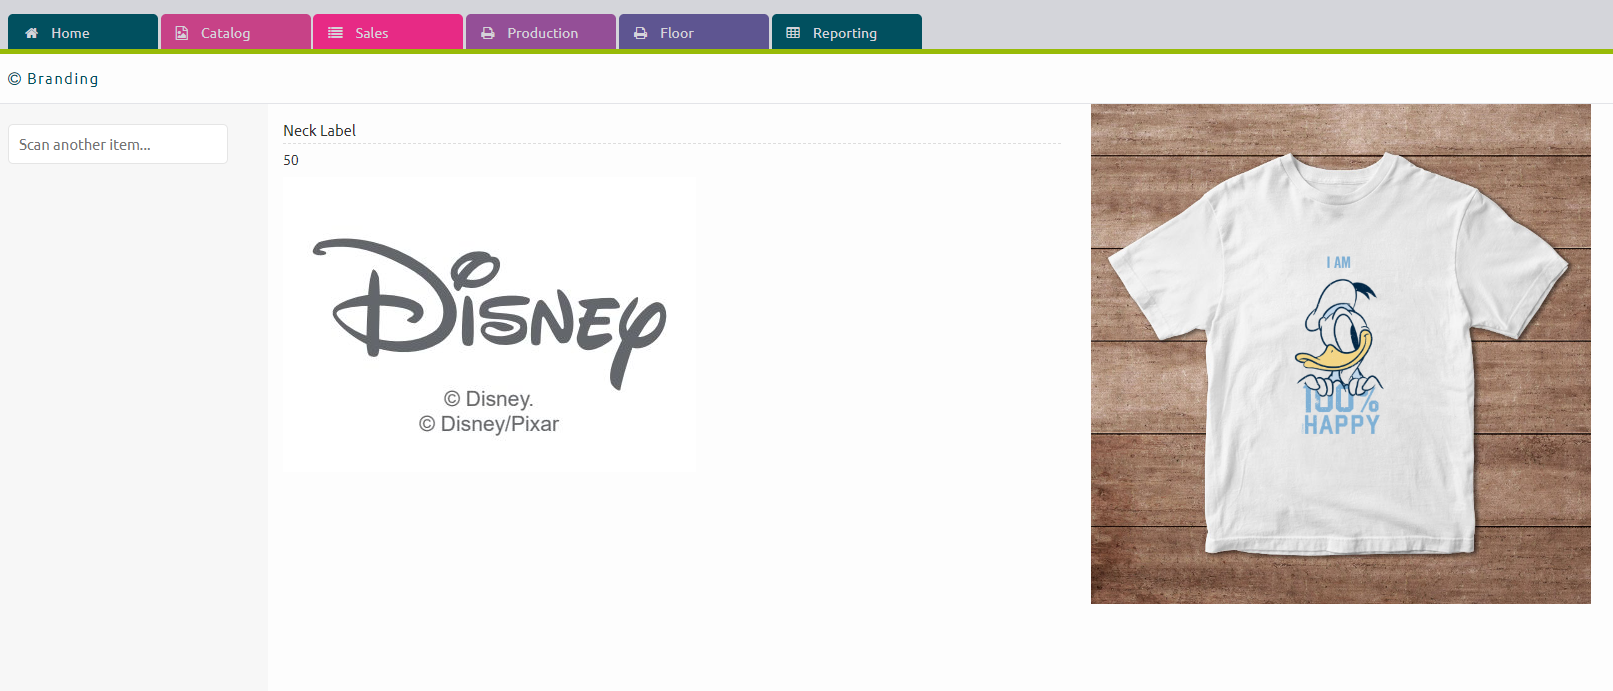The image size is (1613, 691).
Task: Click the Branding copyright icon
Action: 15,79
